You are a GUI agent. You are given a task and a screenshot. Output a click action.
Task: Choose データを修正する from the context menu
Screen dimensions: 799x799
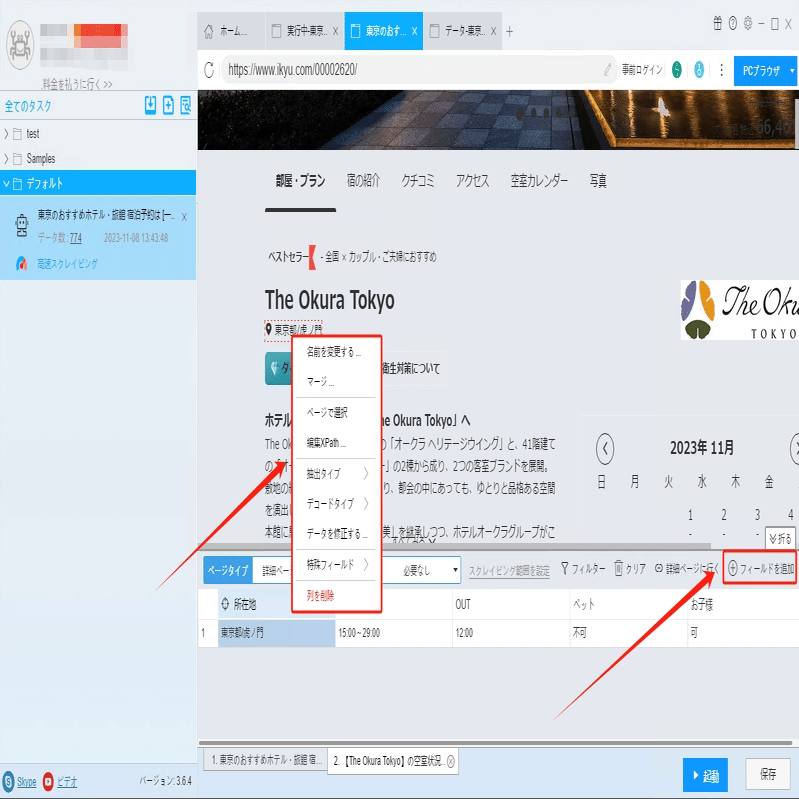pos(336,534)
